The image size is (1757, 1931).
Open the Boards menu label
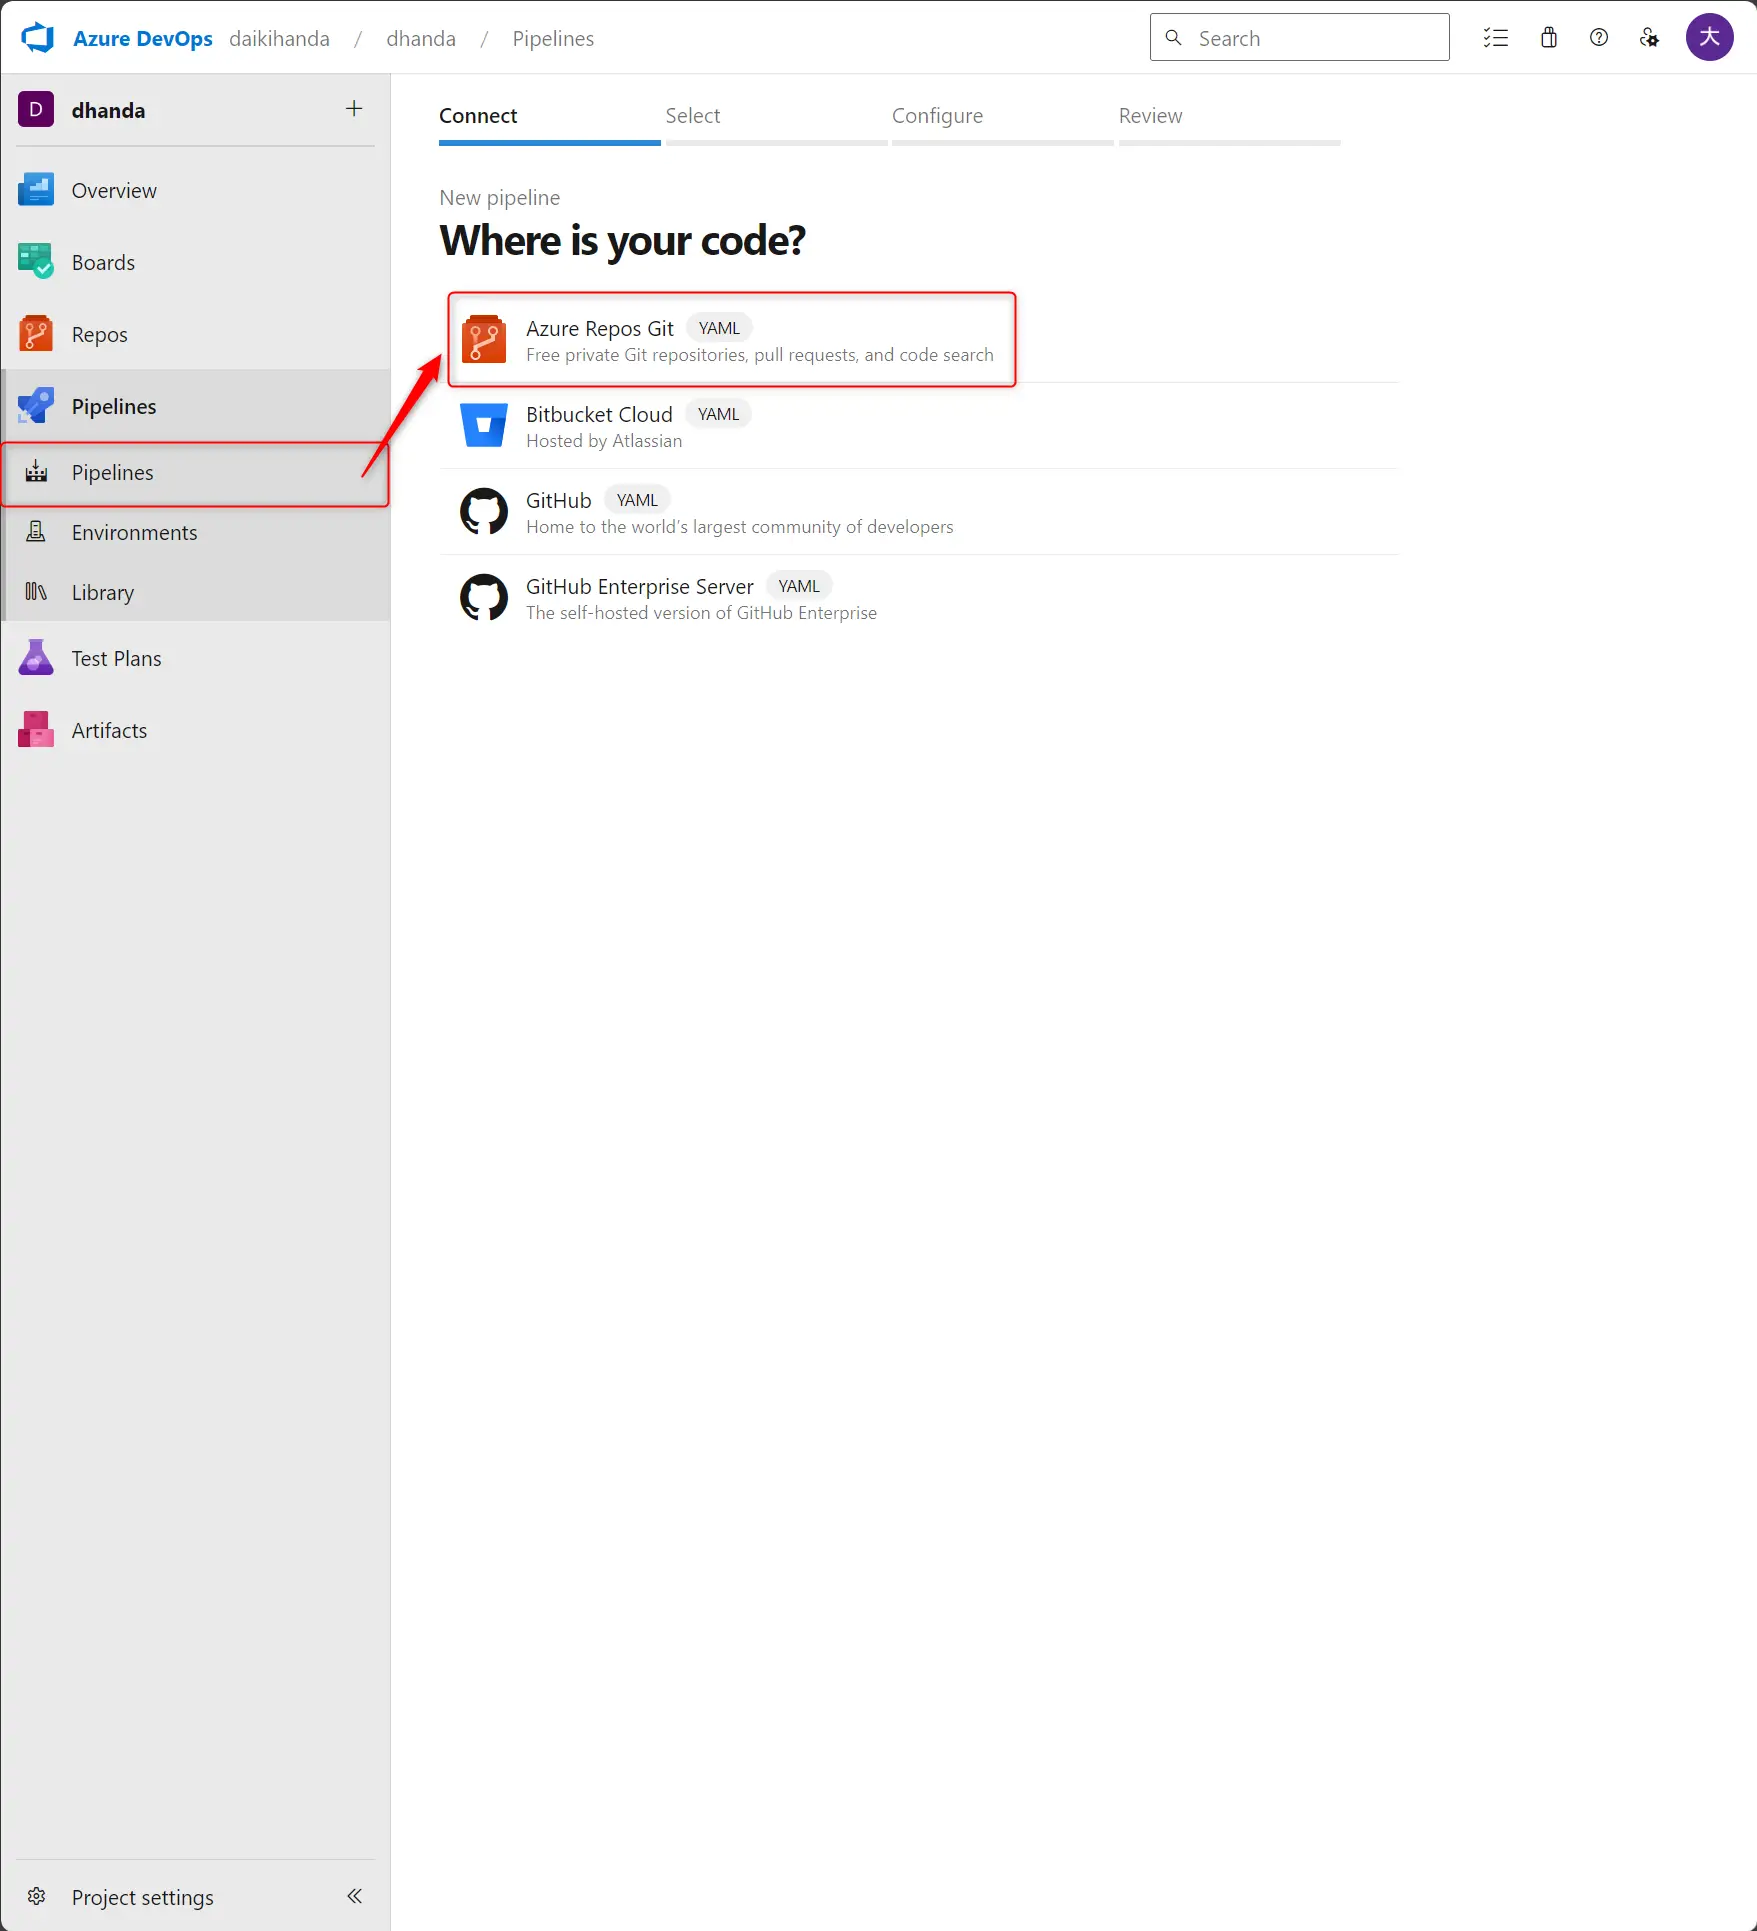point(103,262)
